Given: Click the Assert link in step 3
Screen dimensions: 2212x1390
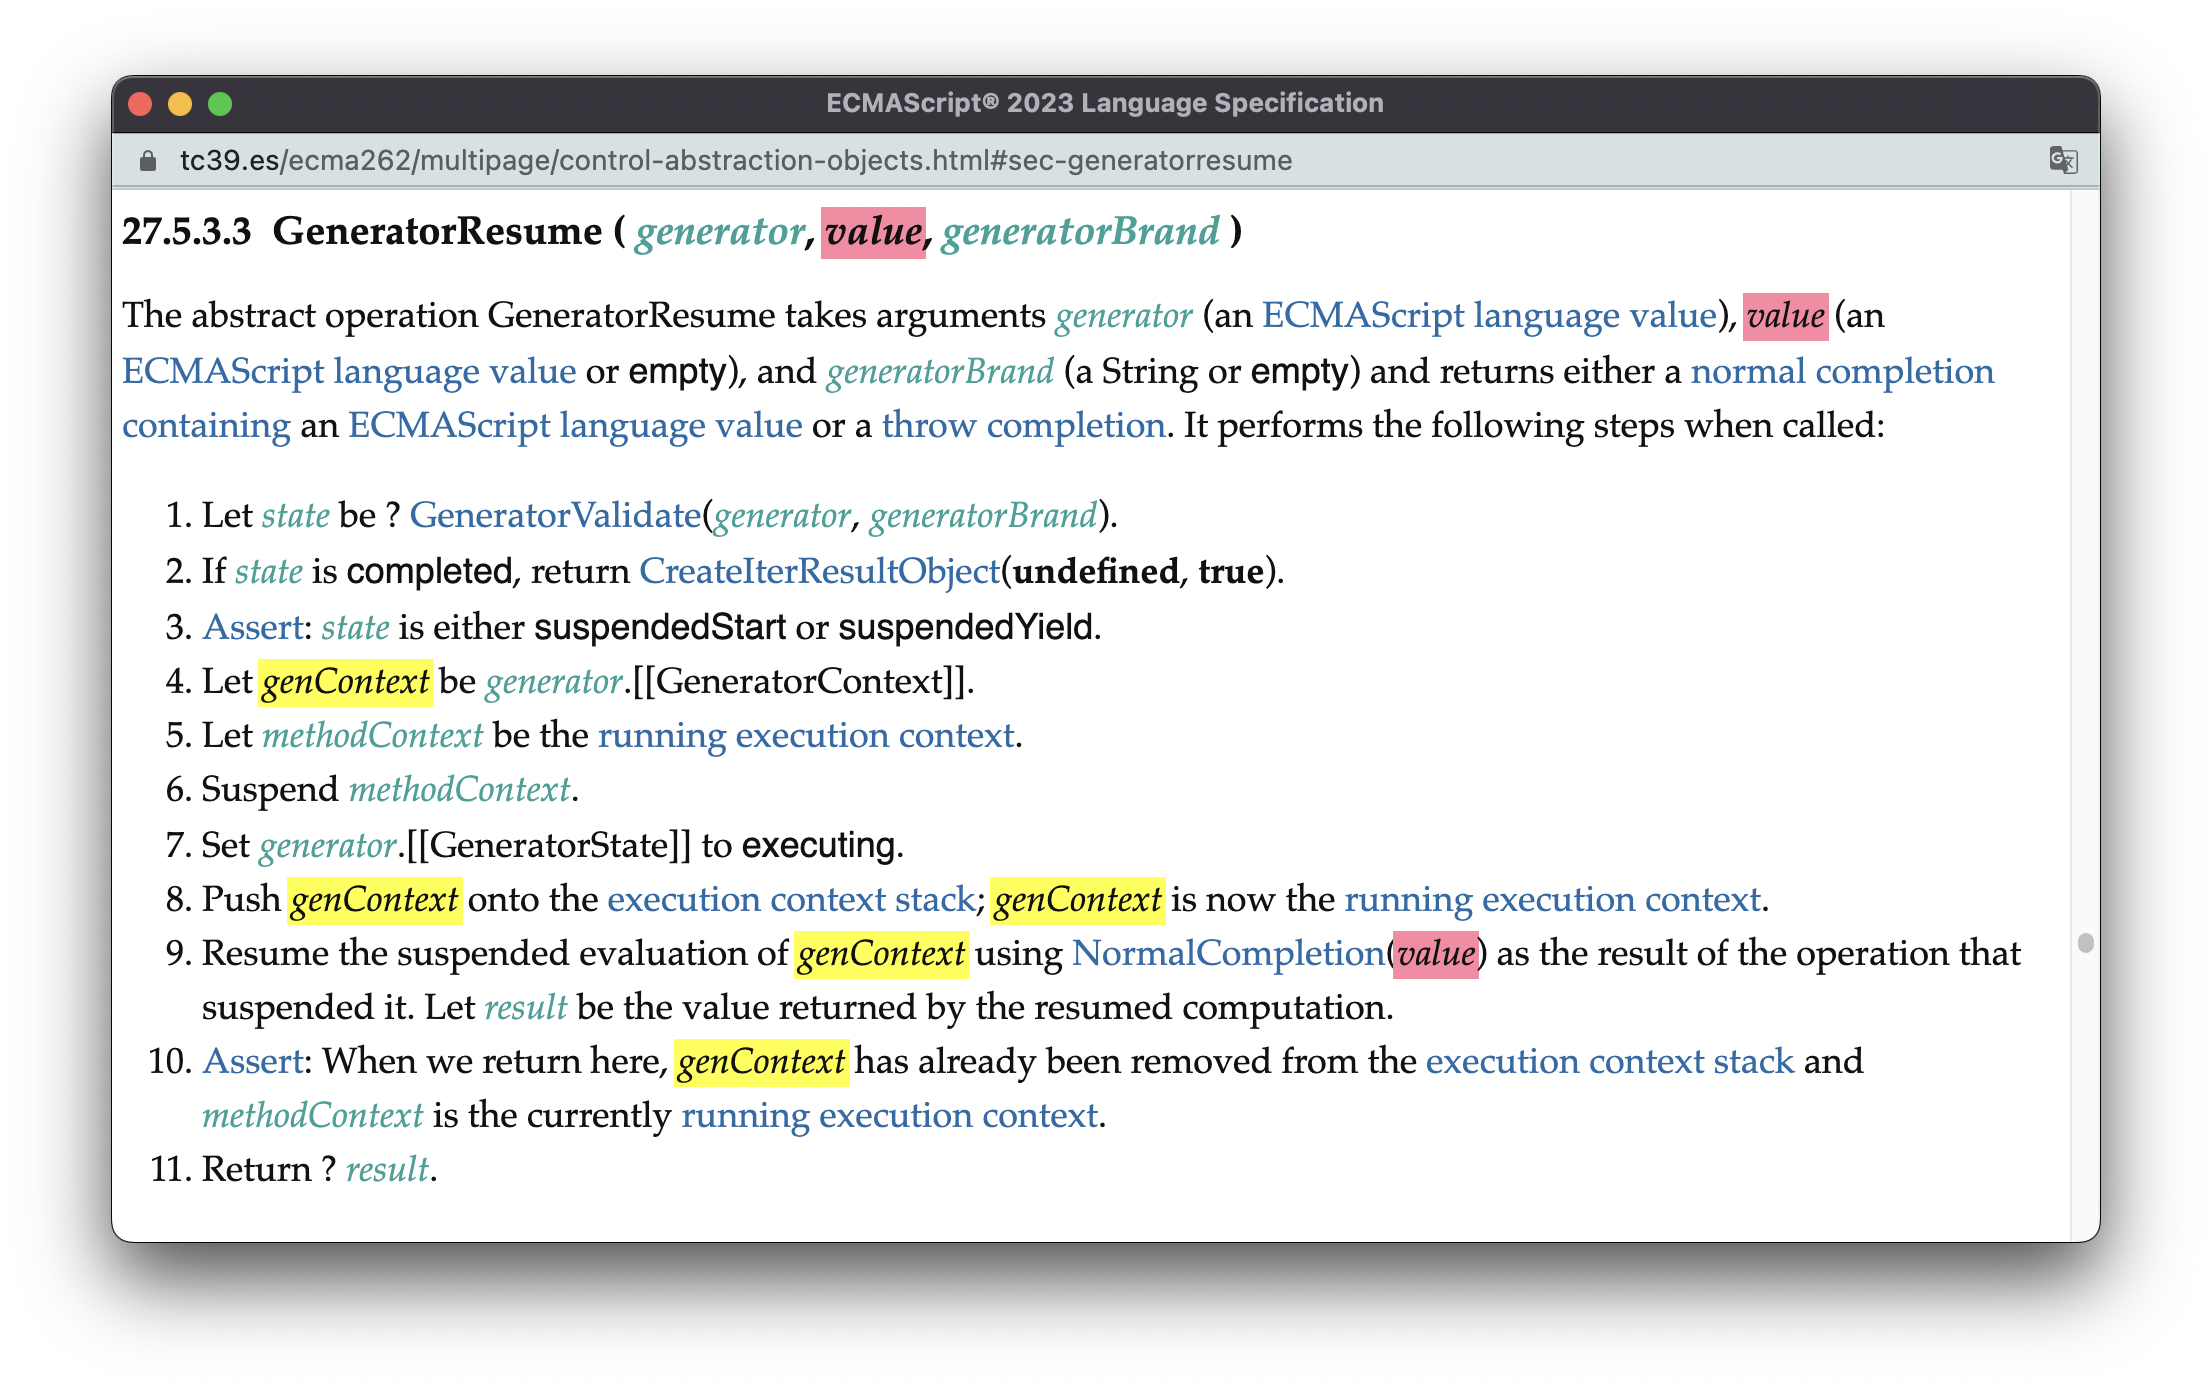Looking at the screenshot, I should coord(254,627).
